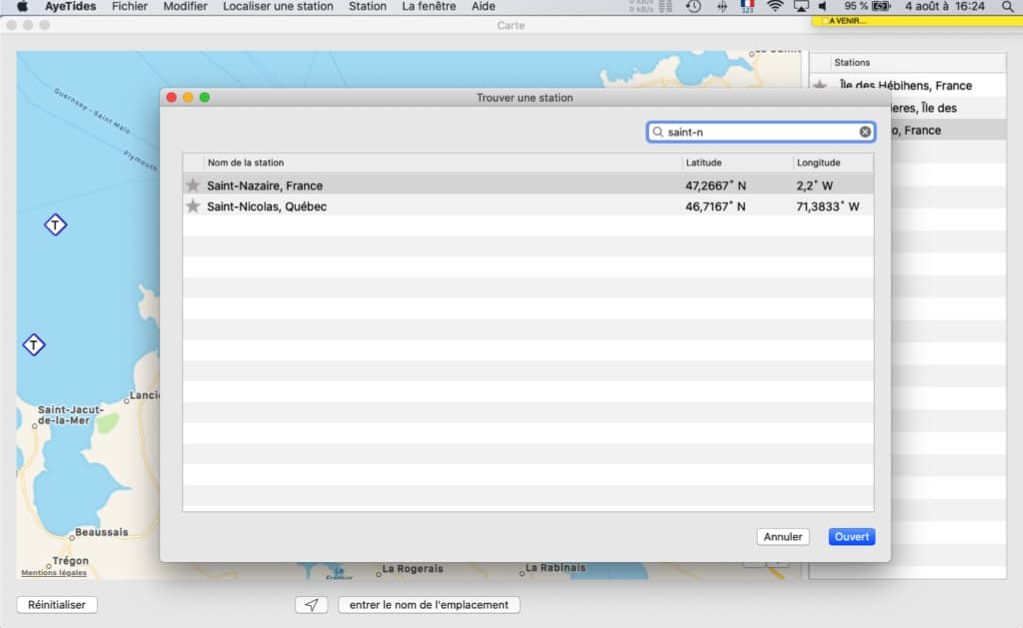This screenshot has height=628, width=1023.
Task: Clear the station search field
Action: click(864, 132)
